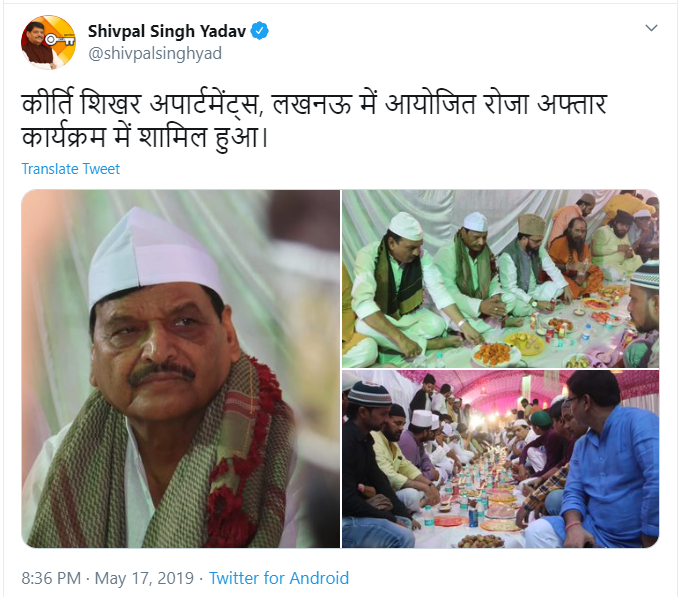Click the plate of orange sweets in photo
Viewport: 681px width, 597px height.
coord(493,353)
